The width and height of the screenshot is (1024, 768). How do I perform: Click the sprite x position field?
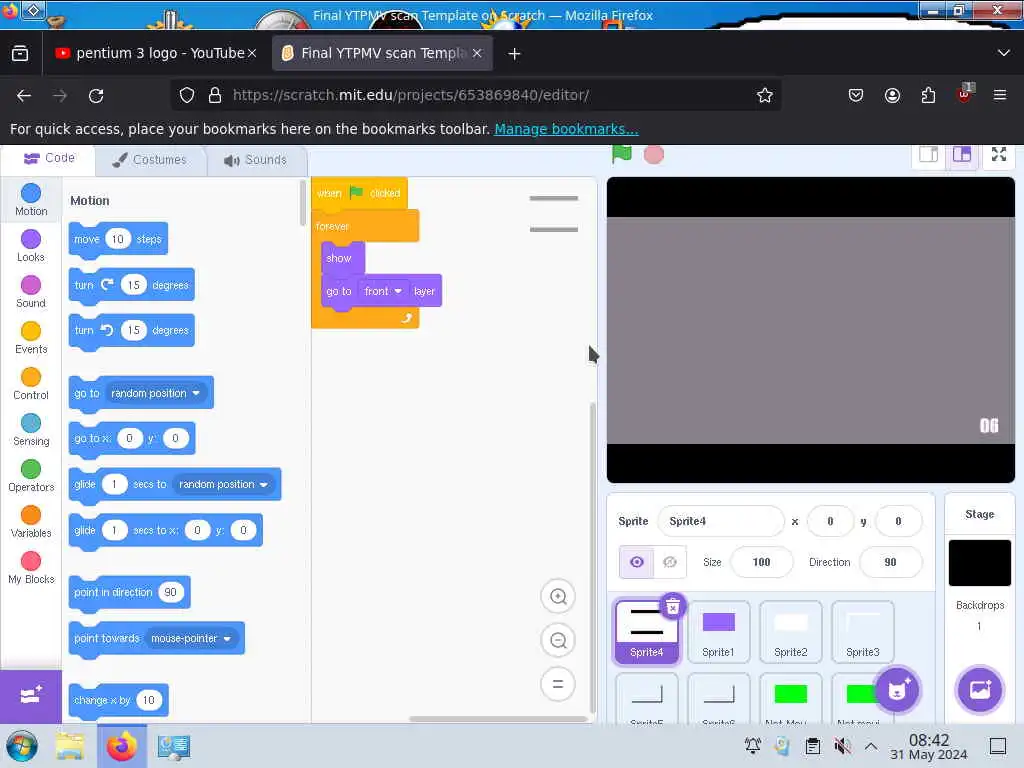[830, 521]
